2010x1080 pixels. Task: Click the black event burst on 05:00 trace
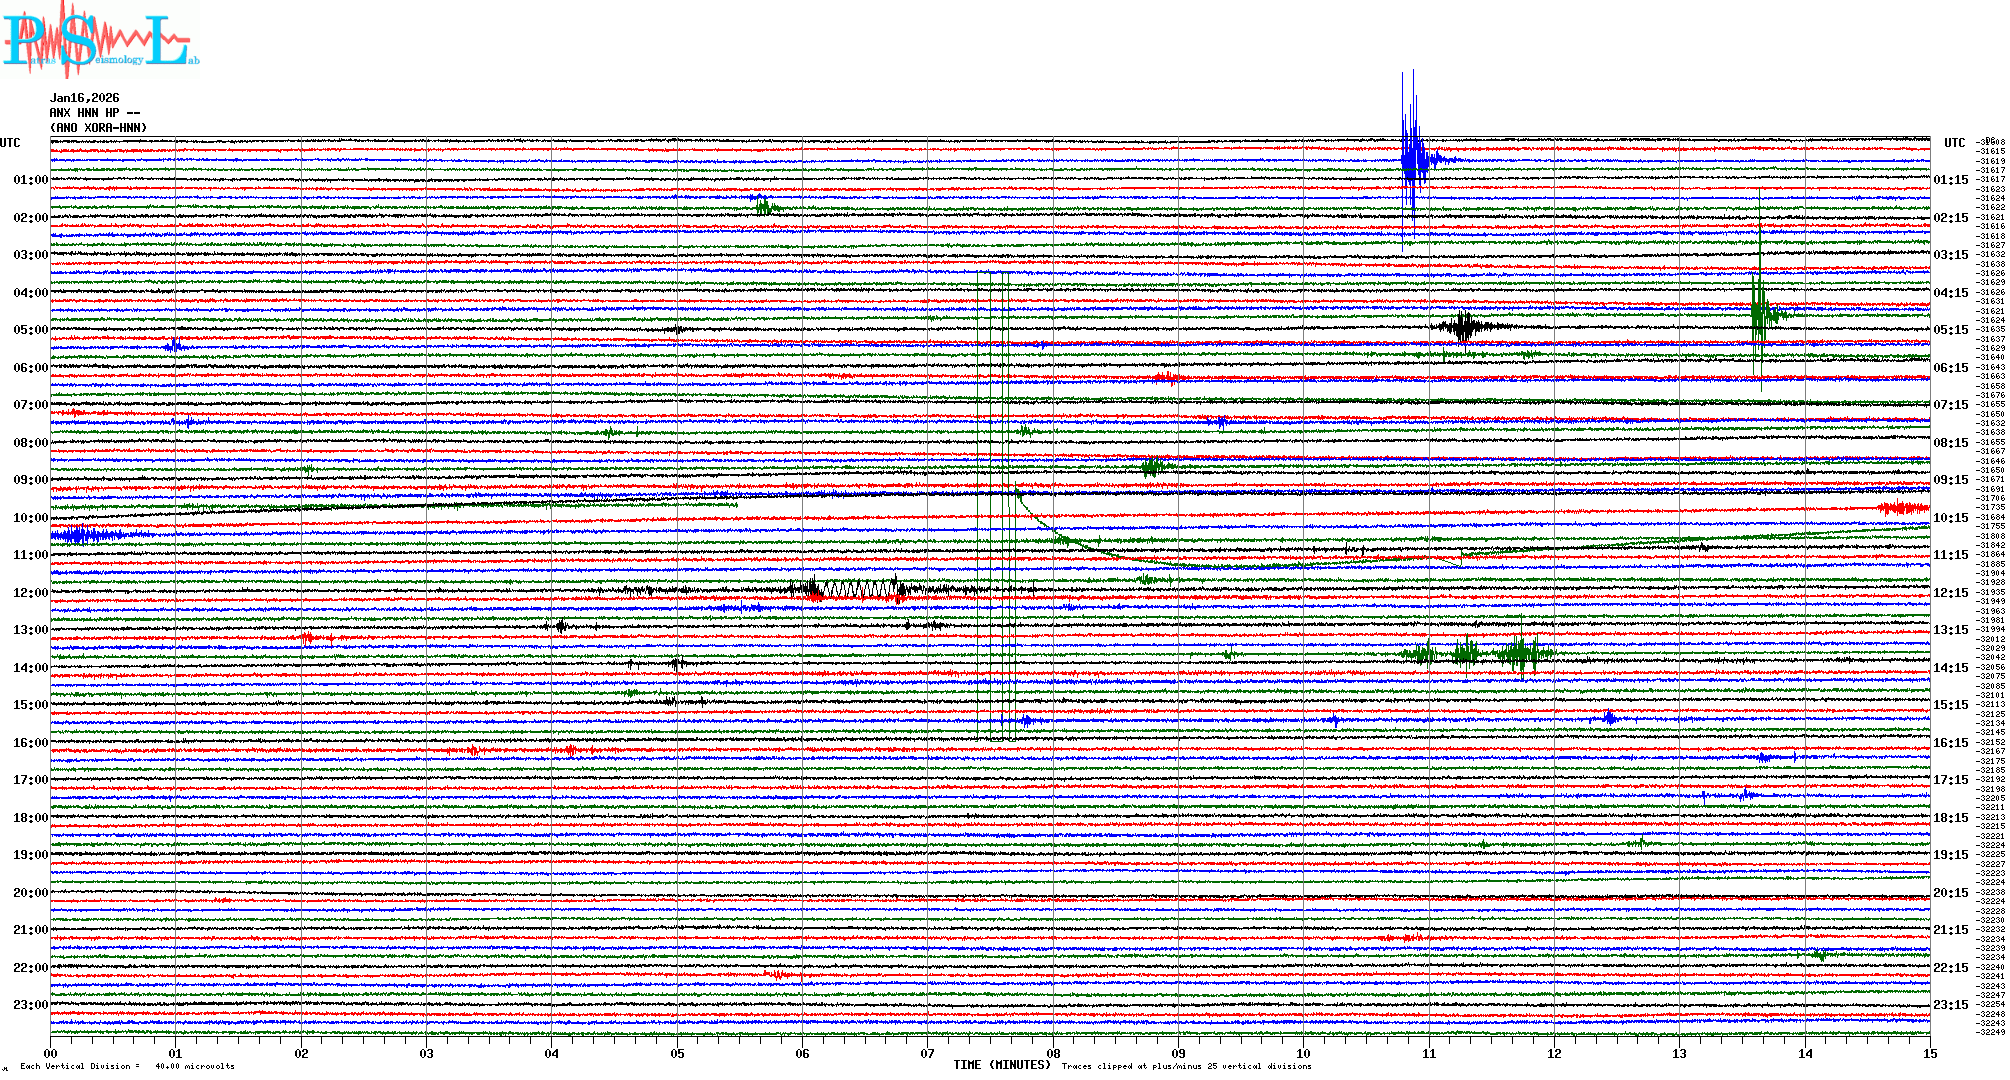tap(1465, 326)
